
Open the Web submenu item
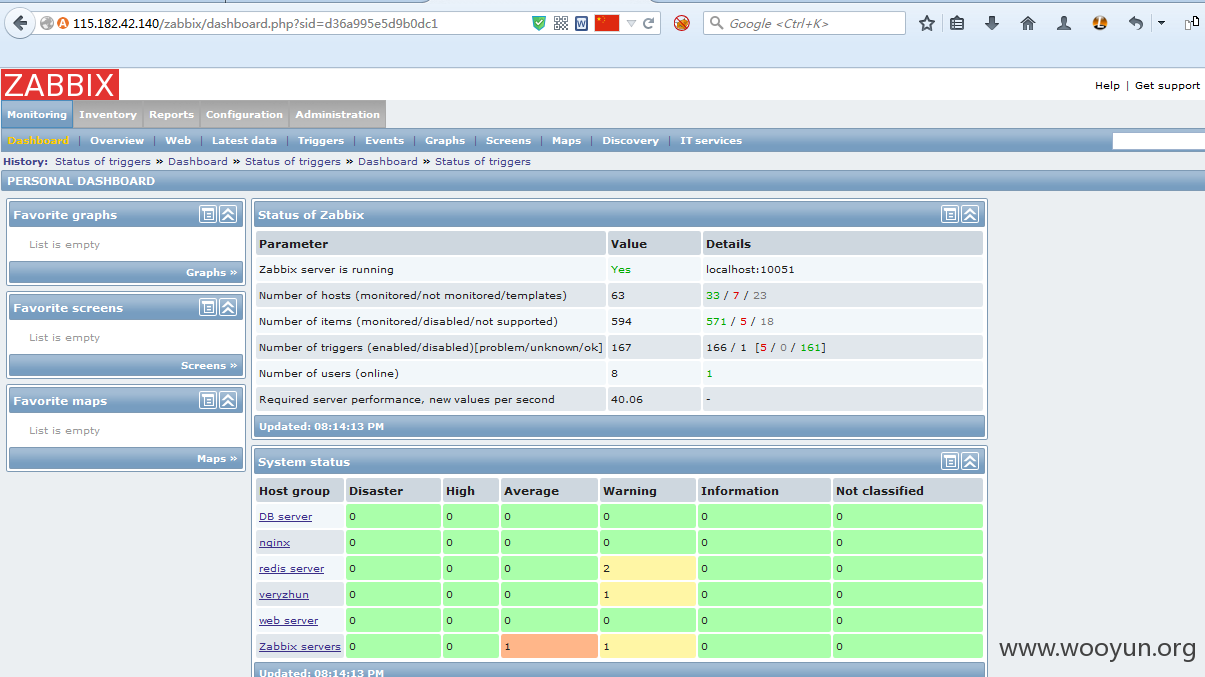(178, 141)
